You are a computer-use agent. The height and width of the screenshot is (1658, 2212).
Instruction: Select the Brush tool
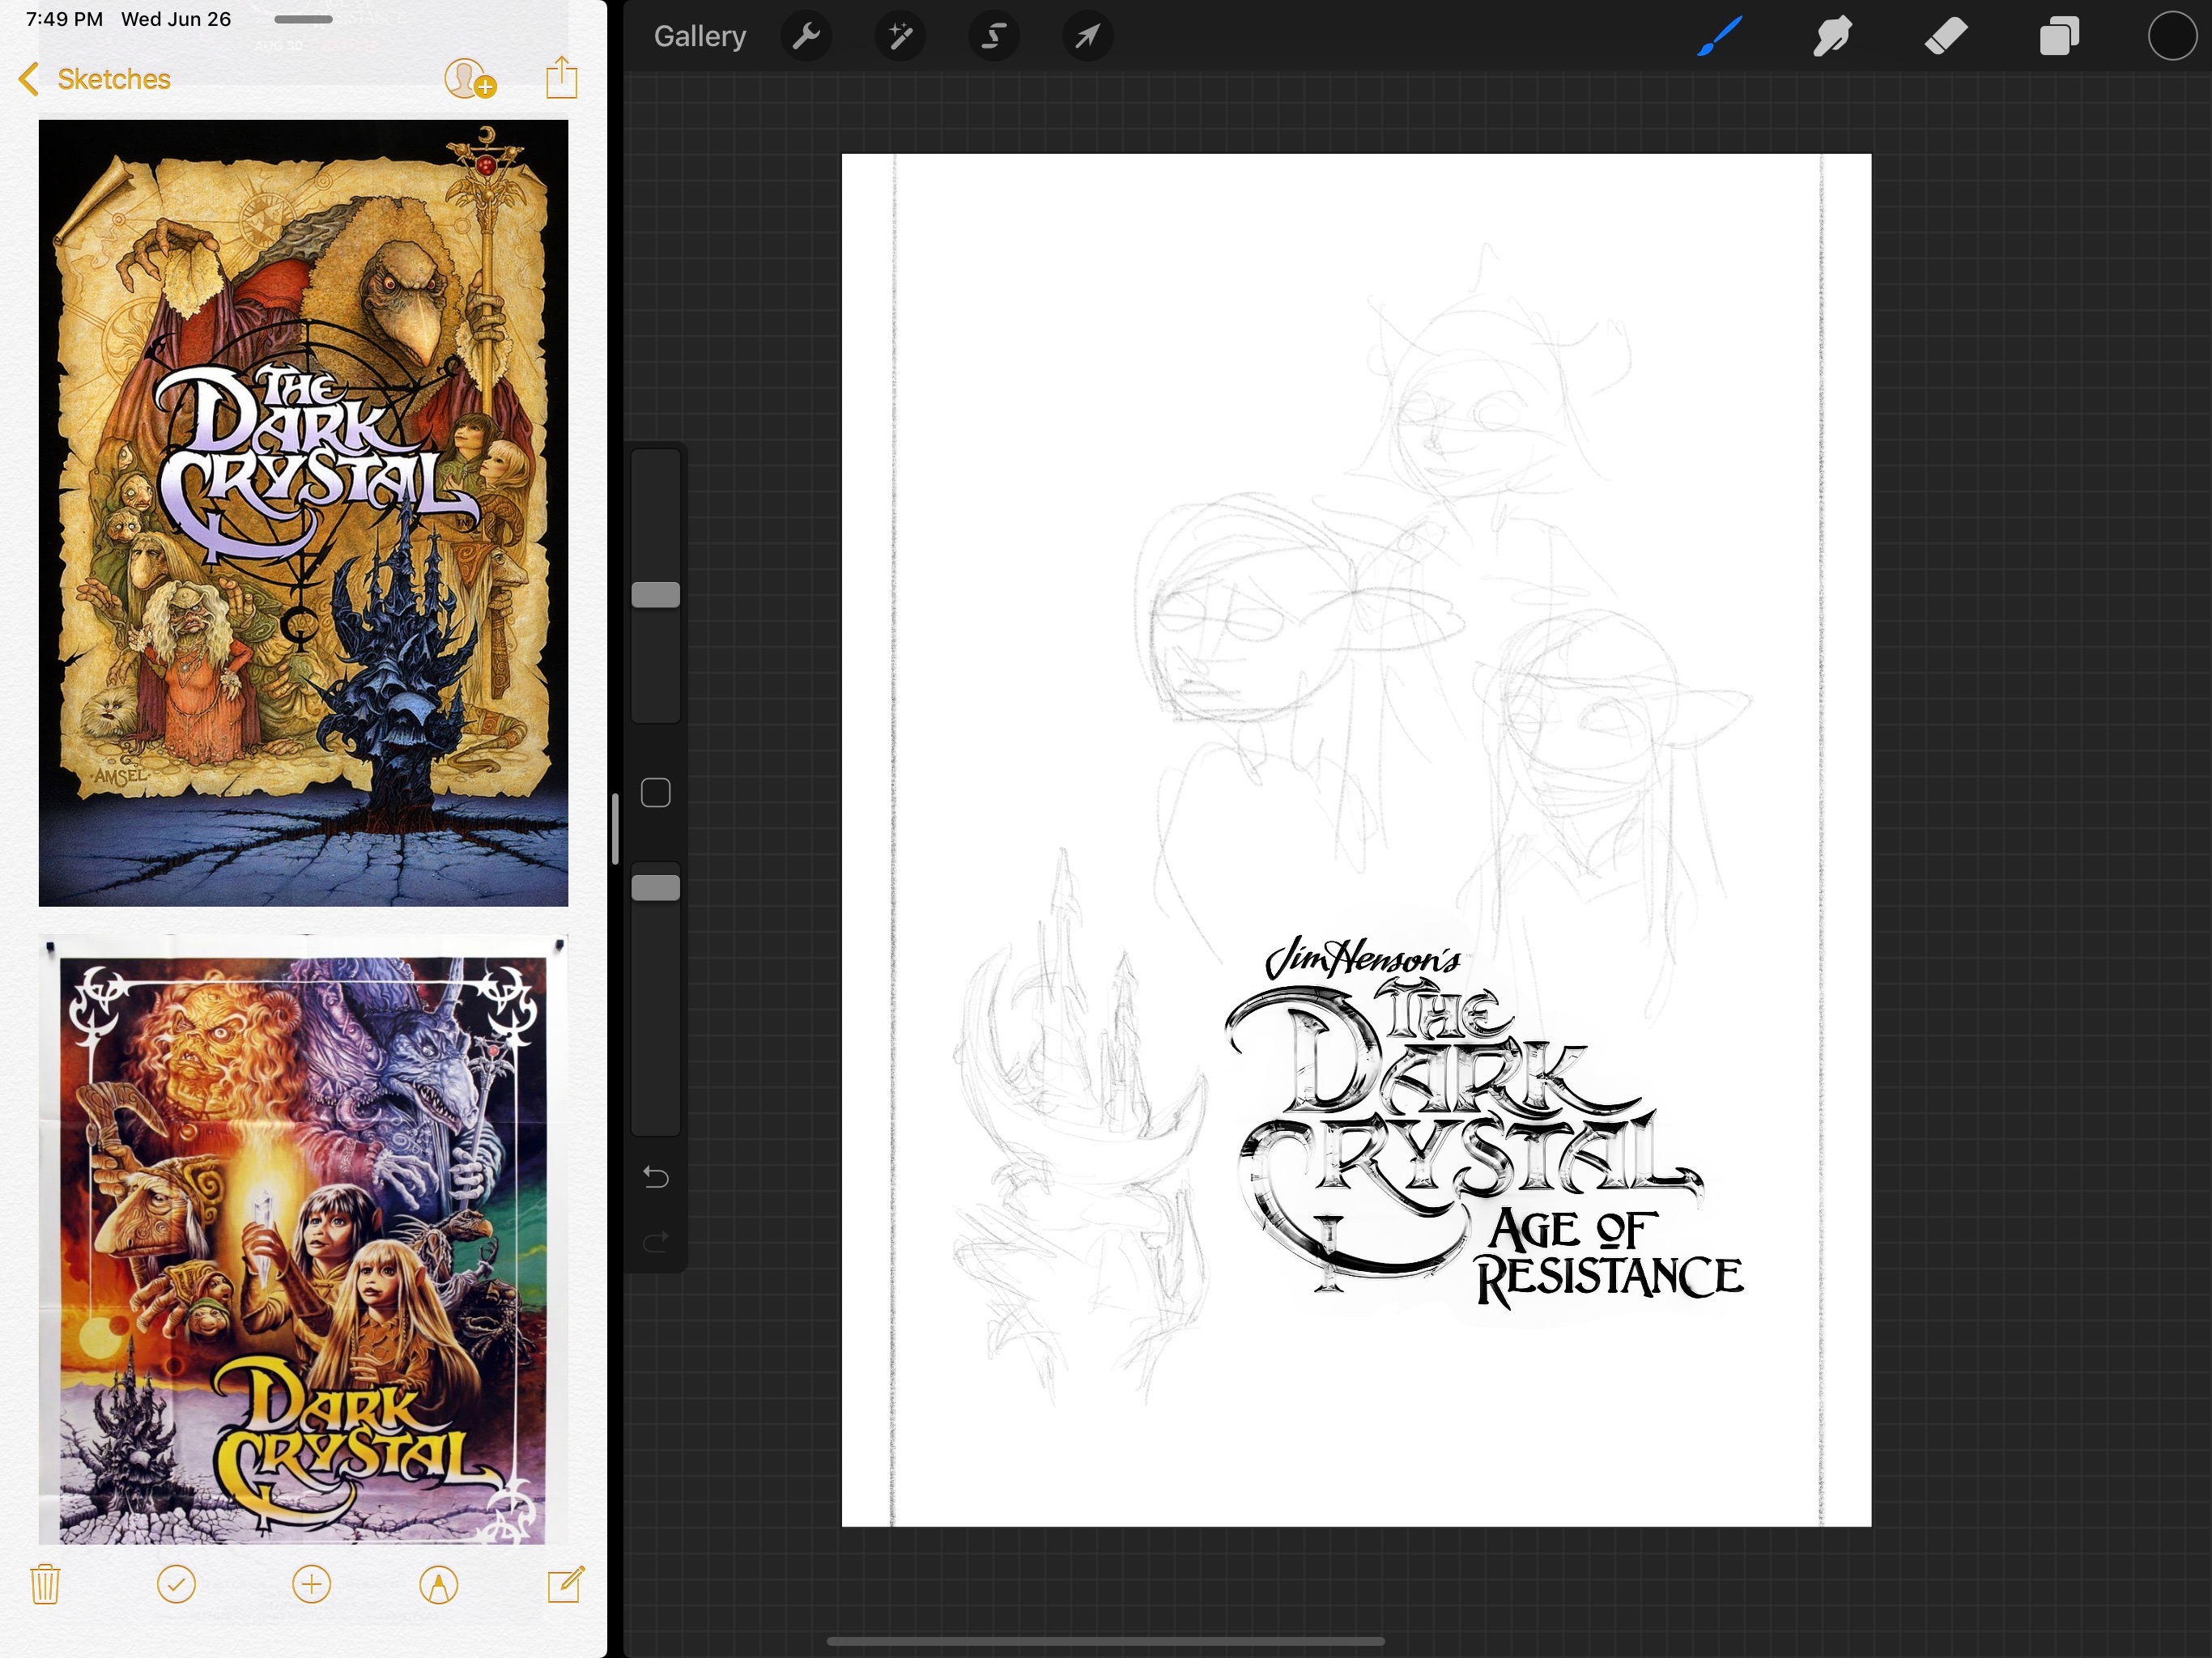pyautogui.click(x=1719, y=37)
